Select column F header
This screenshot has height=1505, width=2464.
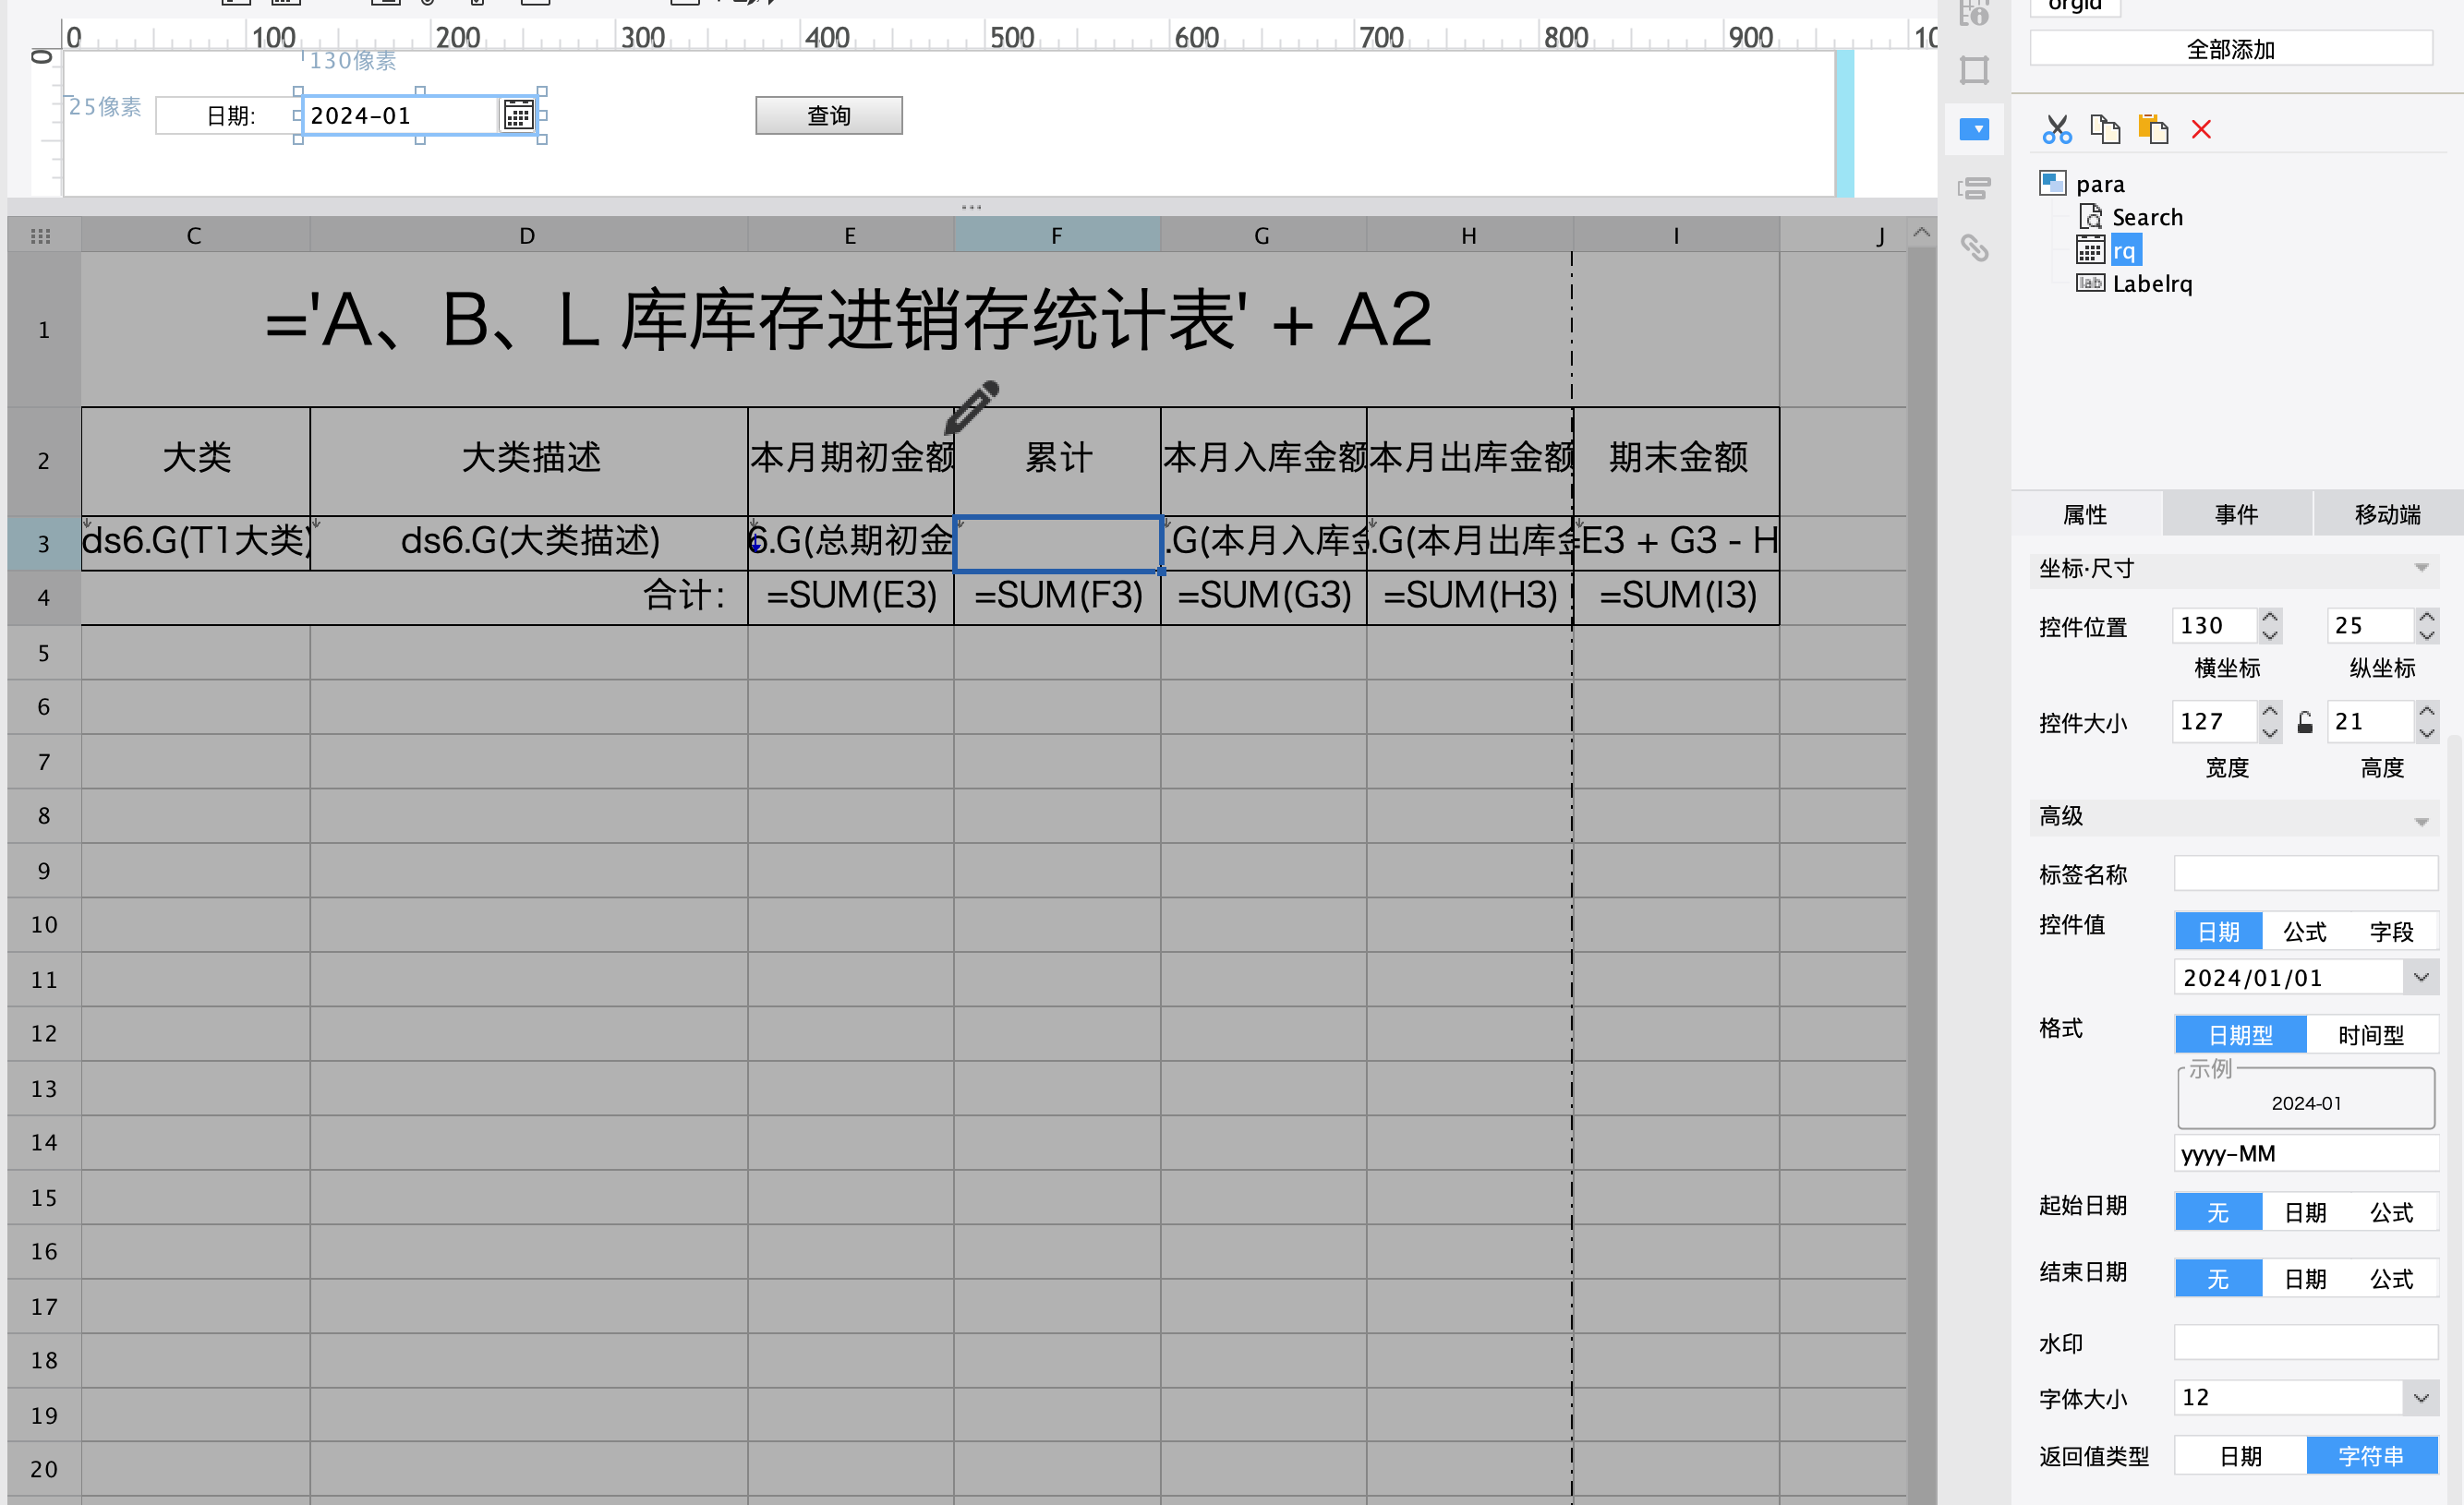tap(1057, 236)
